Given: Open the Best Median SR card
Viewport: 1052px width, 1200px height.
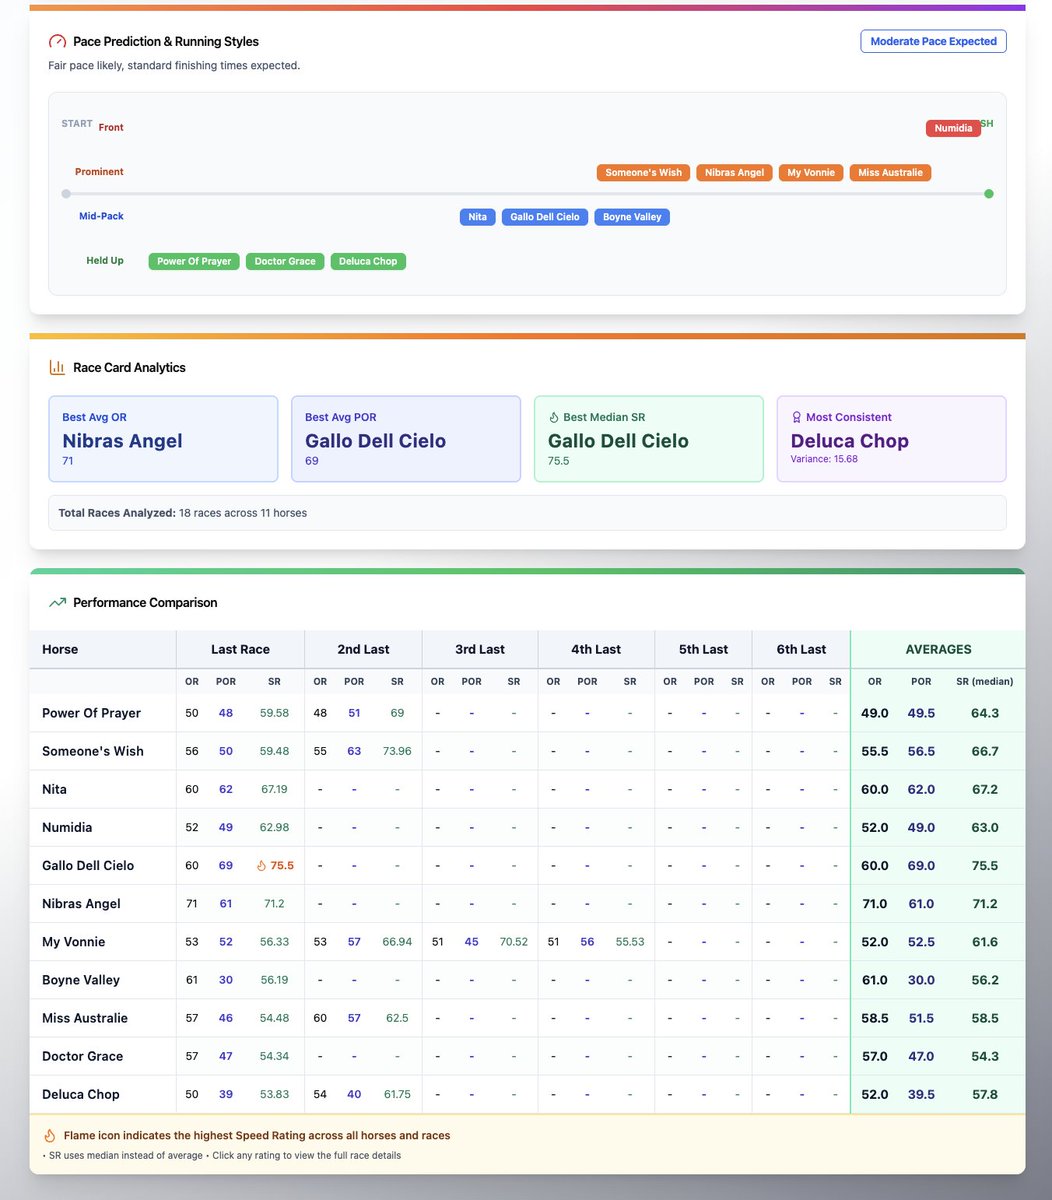Looking at the screenshot, I should [649, 439].
